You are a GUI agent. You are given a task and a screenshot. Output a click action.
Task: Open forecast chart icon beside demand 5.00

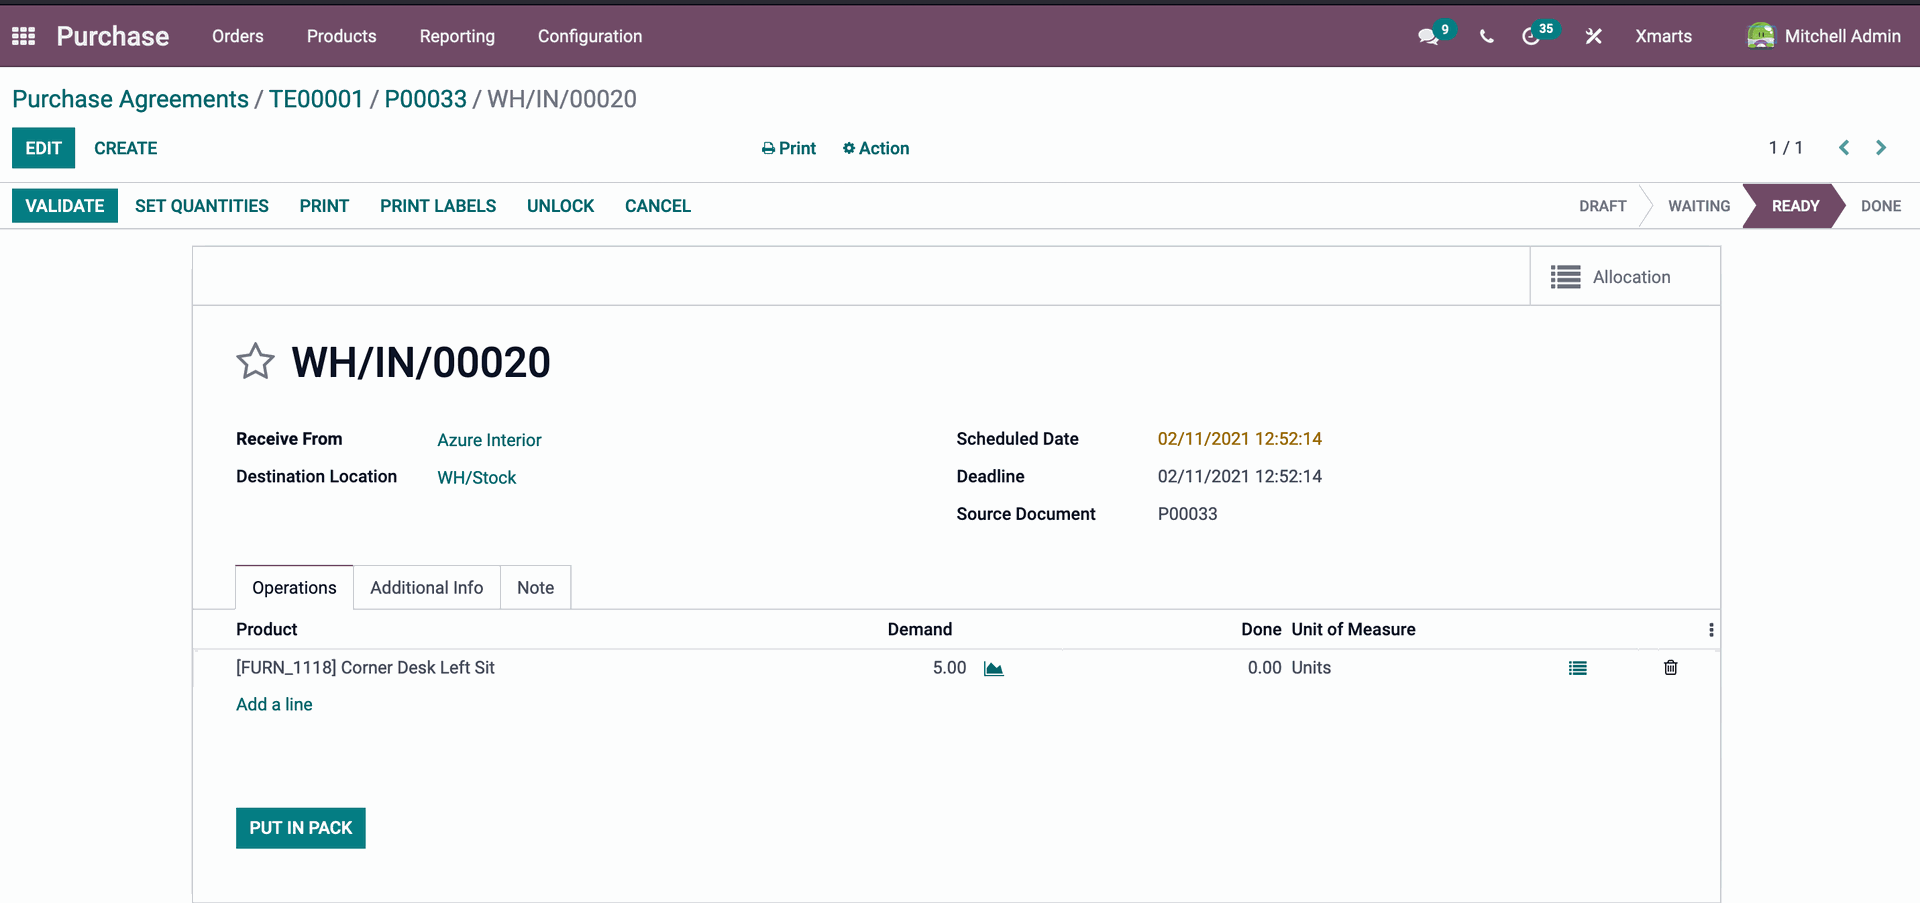click(993, 668)
